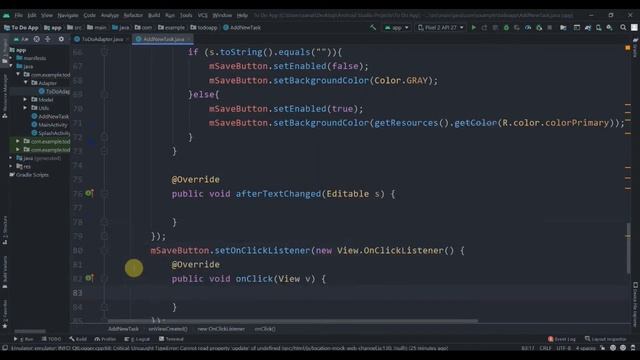This screenshot has width=640, height=360.
Task: Click the Apply Changes and Restart Activity icon
Action: point(484,27)
